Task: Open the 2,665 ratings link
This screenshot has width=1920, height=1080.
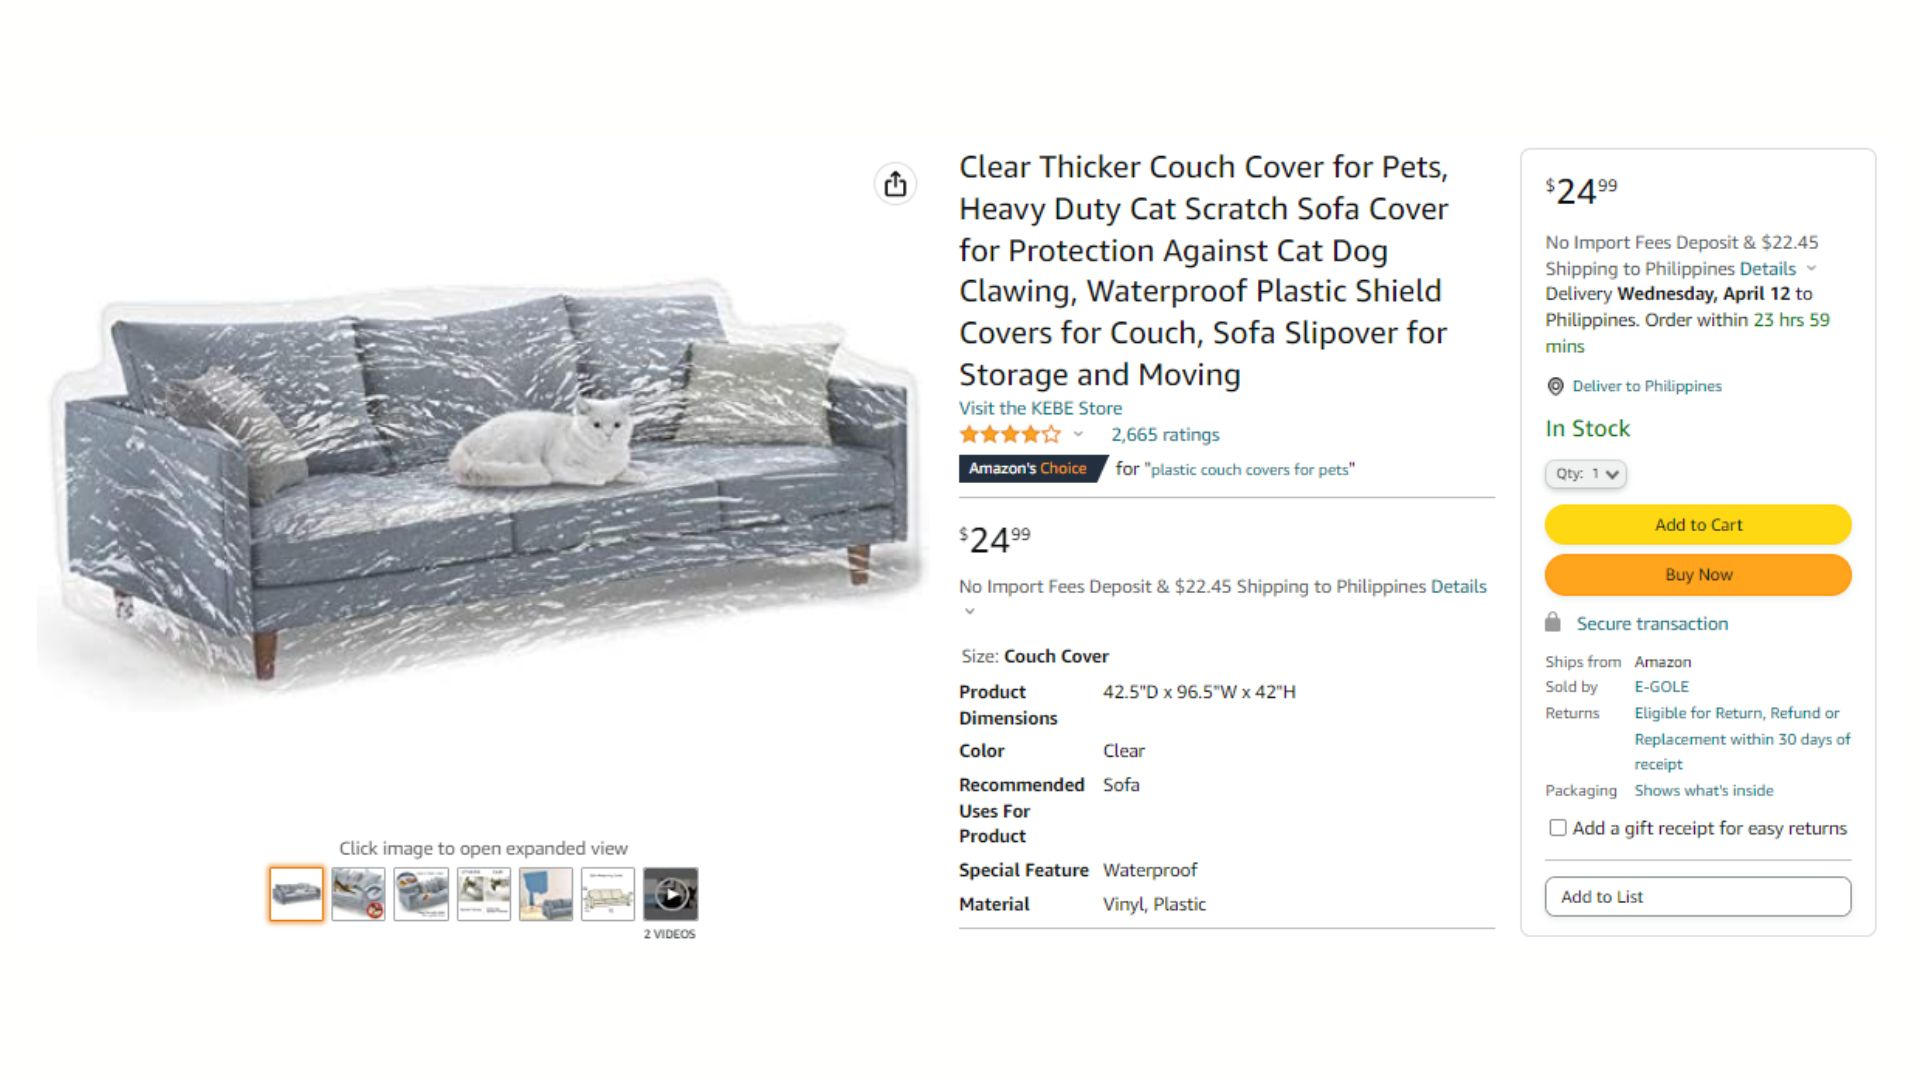Action: pyautogui.click(x=1165, y=434)
